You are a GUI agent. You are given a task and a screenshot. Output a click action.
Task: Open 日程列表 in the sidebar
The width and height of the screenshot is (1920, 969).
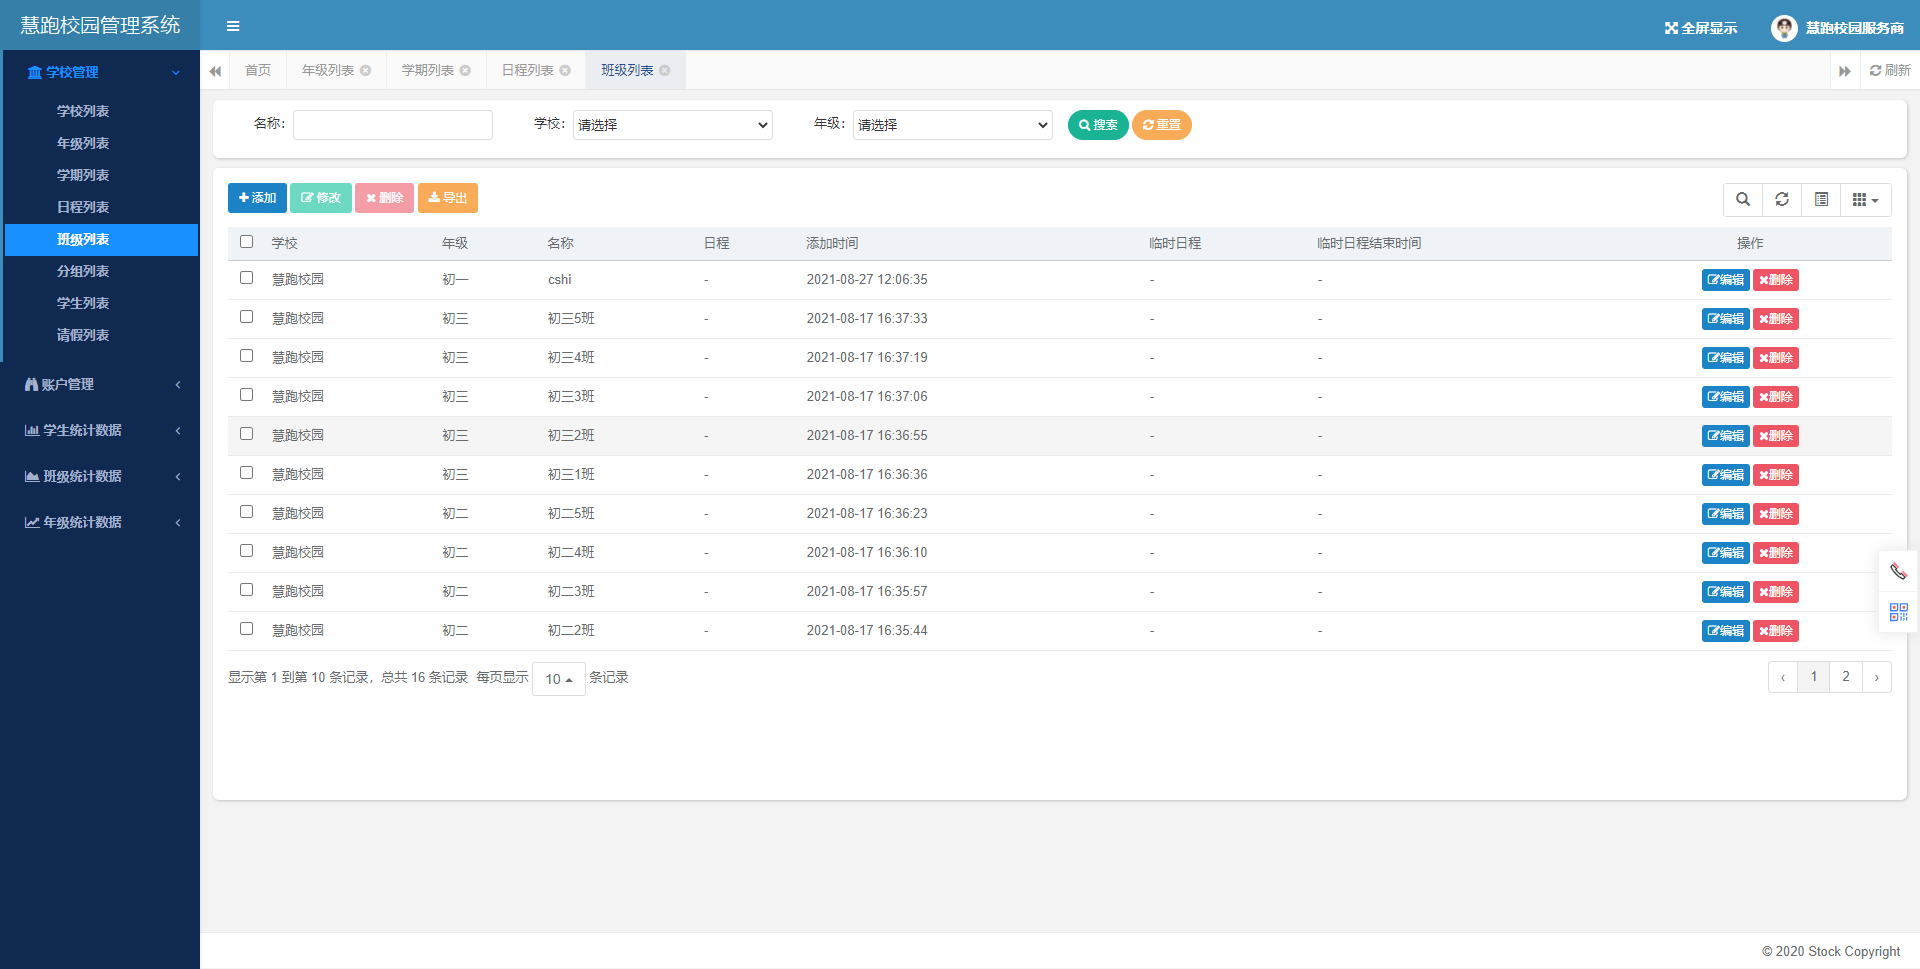83,207
